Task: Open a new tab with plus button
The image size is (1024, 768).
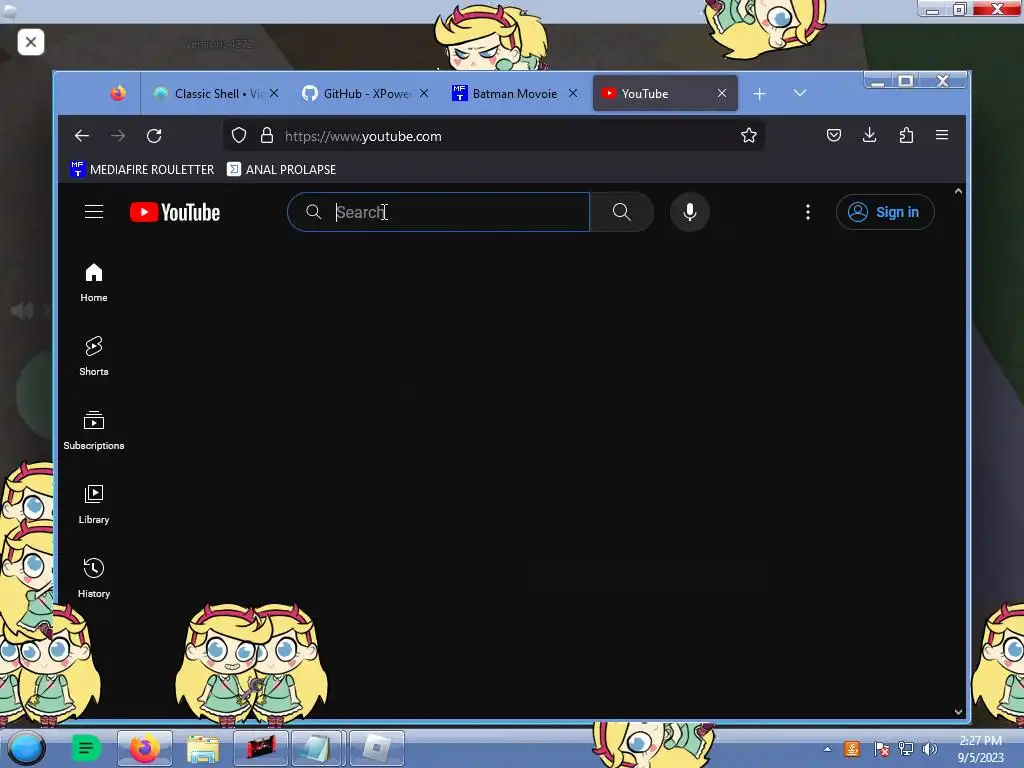Action: point(760,94)
